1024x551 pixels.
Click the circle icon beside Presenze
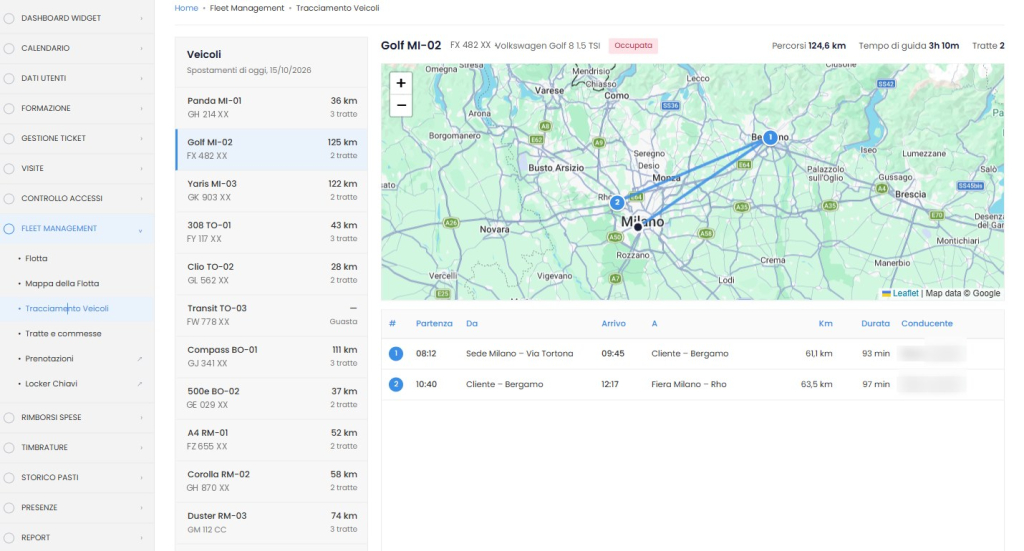8,508
